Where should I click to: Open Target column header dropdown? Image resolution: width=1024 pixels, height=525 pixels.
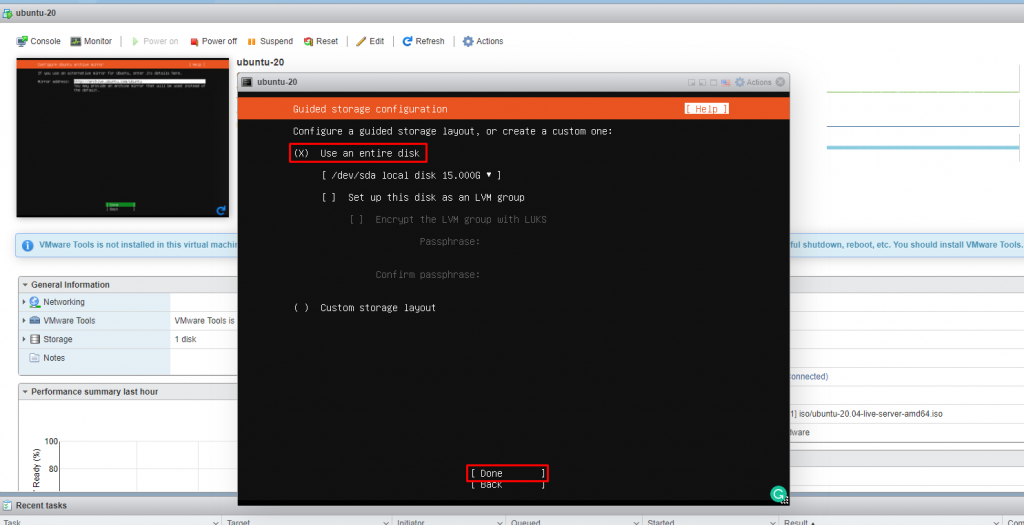pos(385,522)
